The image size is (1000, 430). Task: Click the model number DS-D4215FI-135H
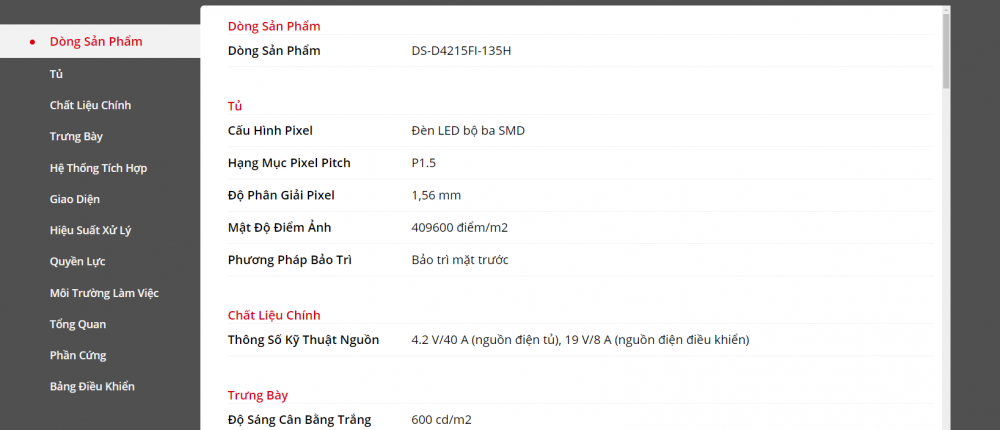coord(461,51)
